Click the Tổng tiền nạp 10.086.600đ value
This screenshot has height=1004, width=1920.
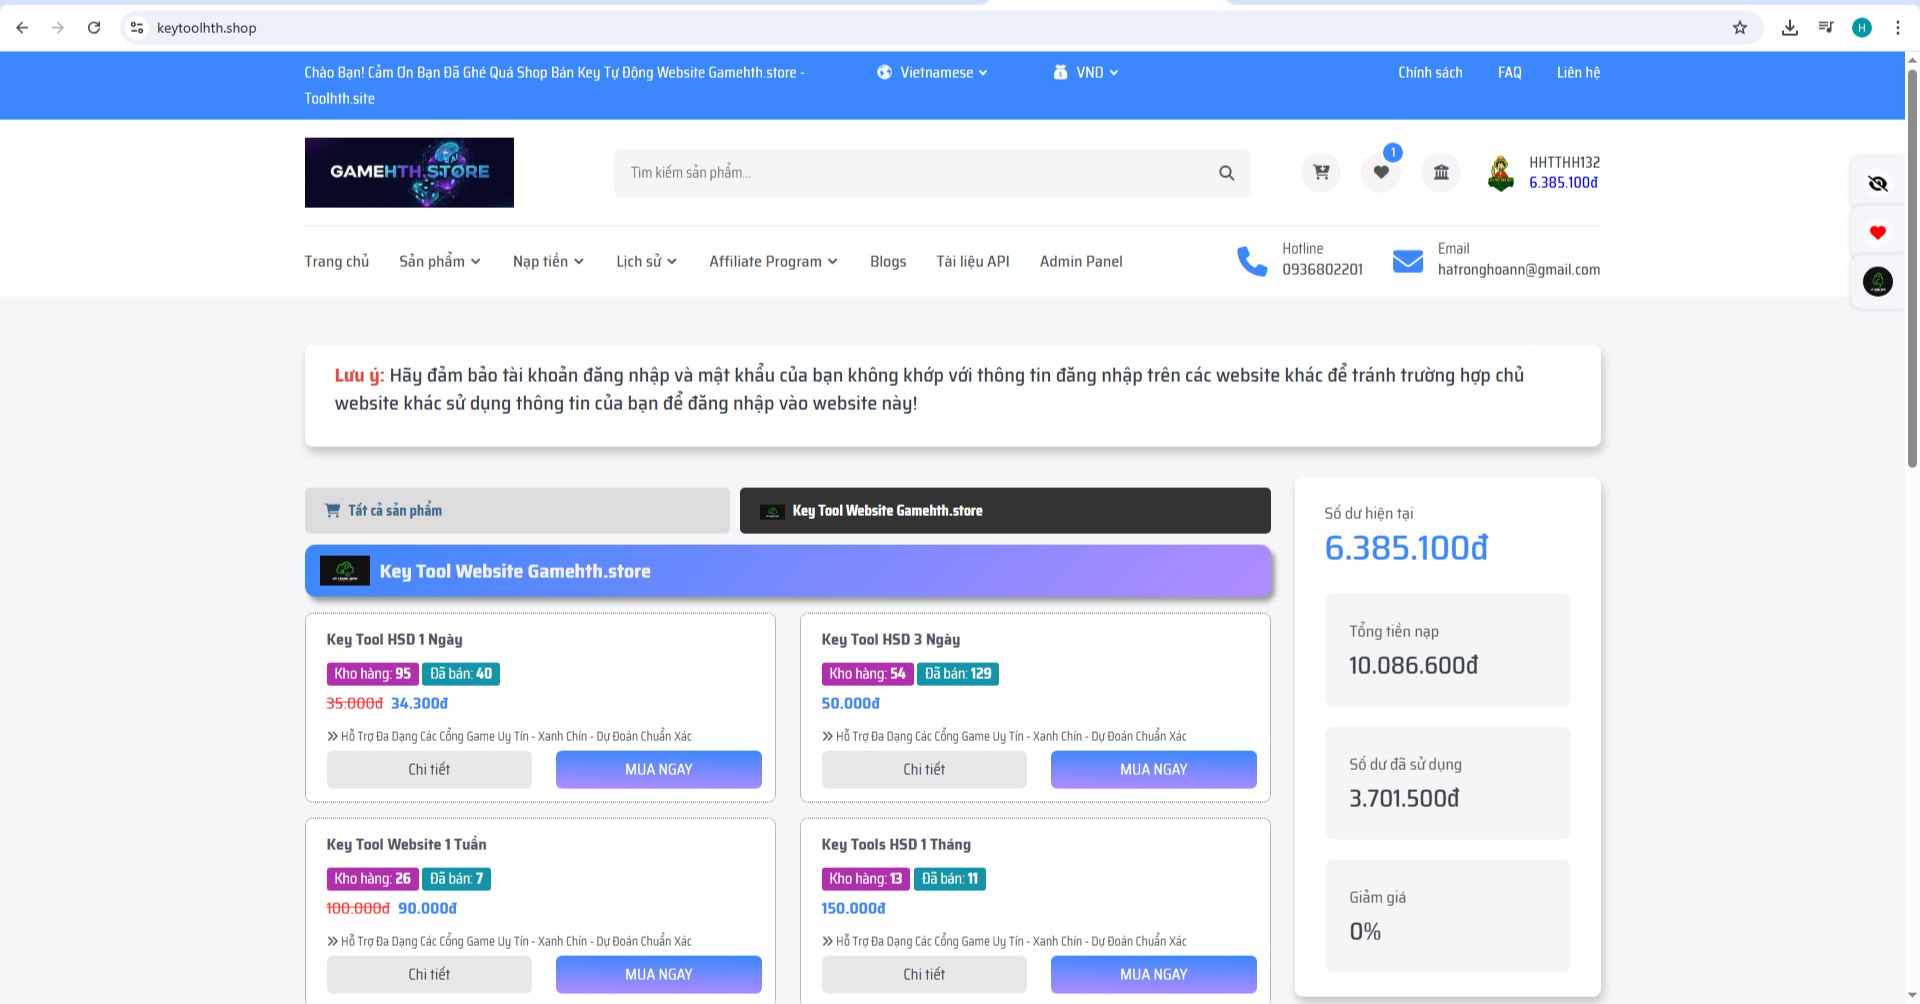coord(1413,665)
